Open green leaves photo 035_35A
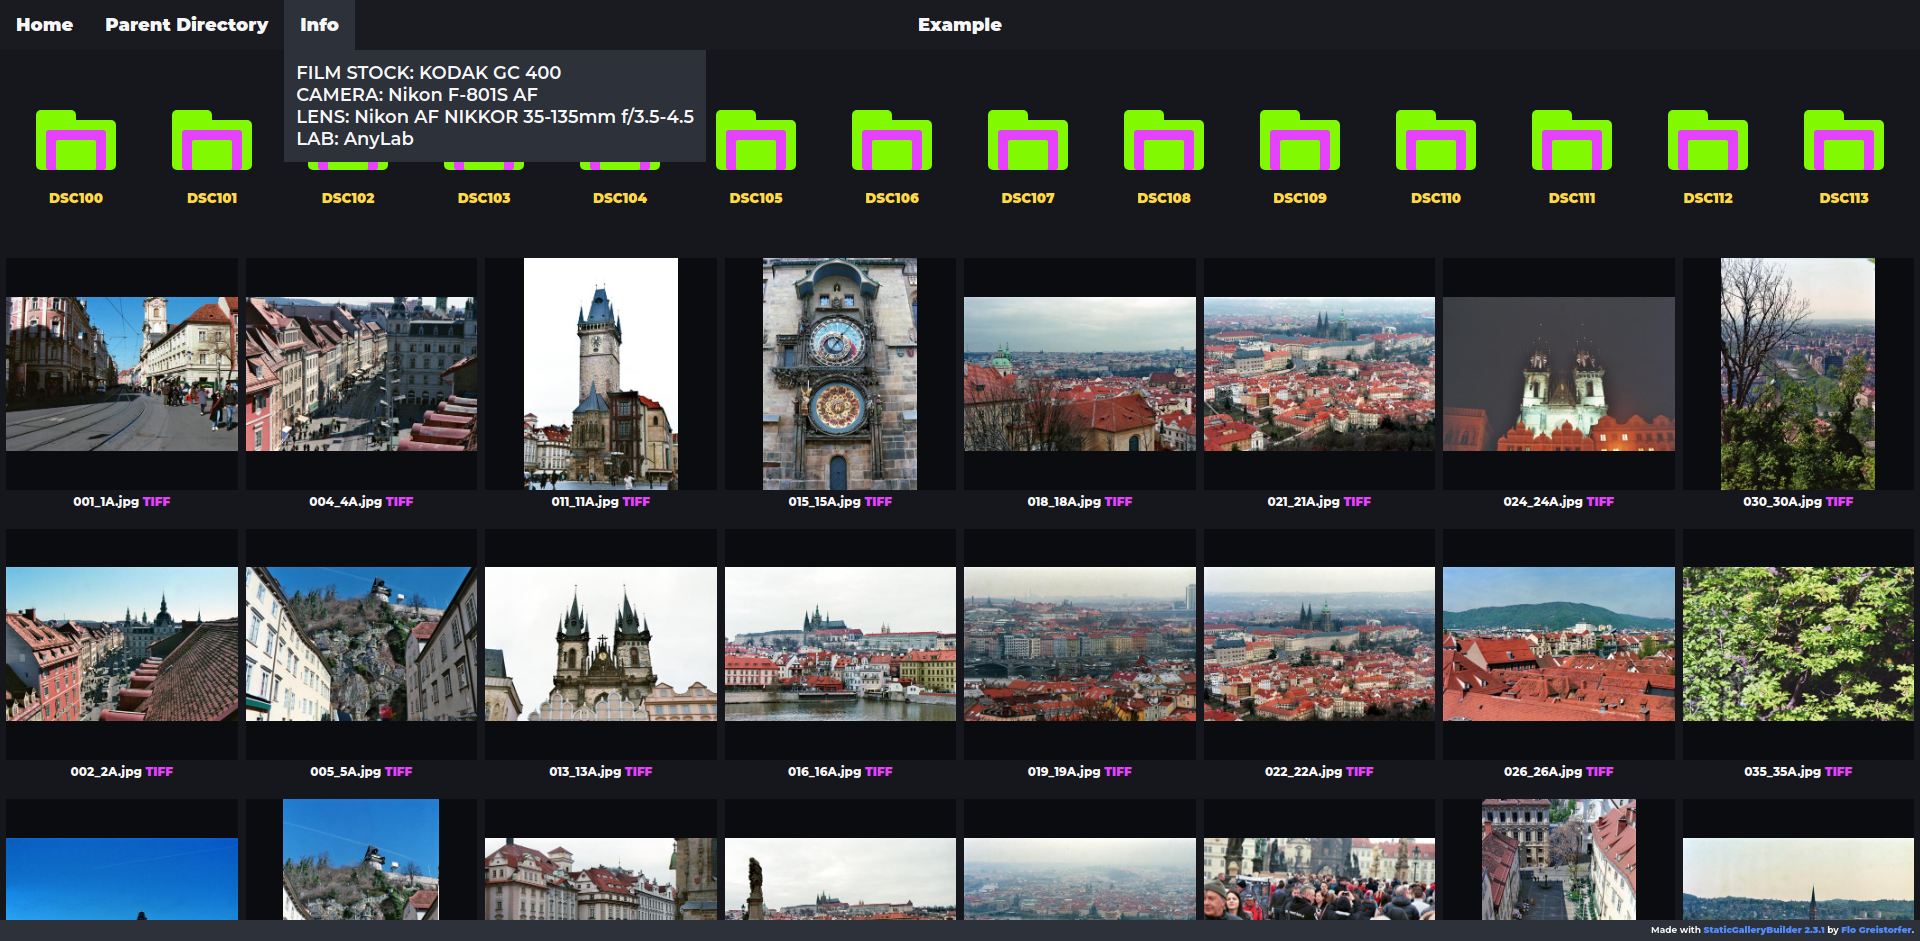 tap(1797, 644)
